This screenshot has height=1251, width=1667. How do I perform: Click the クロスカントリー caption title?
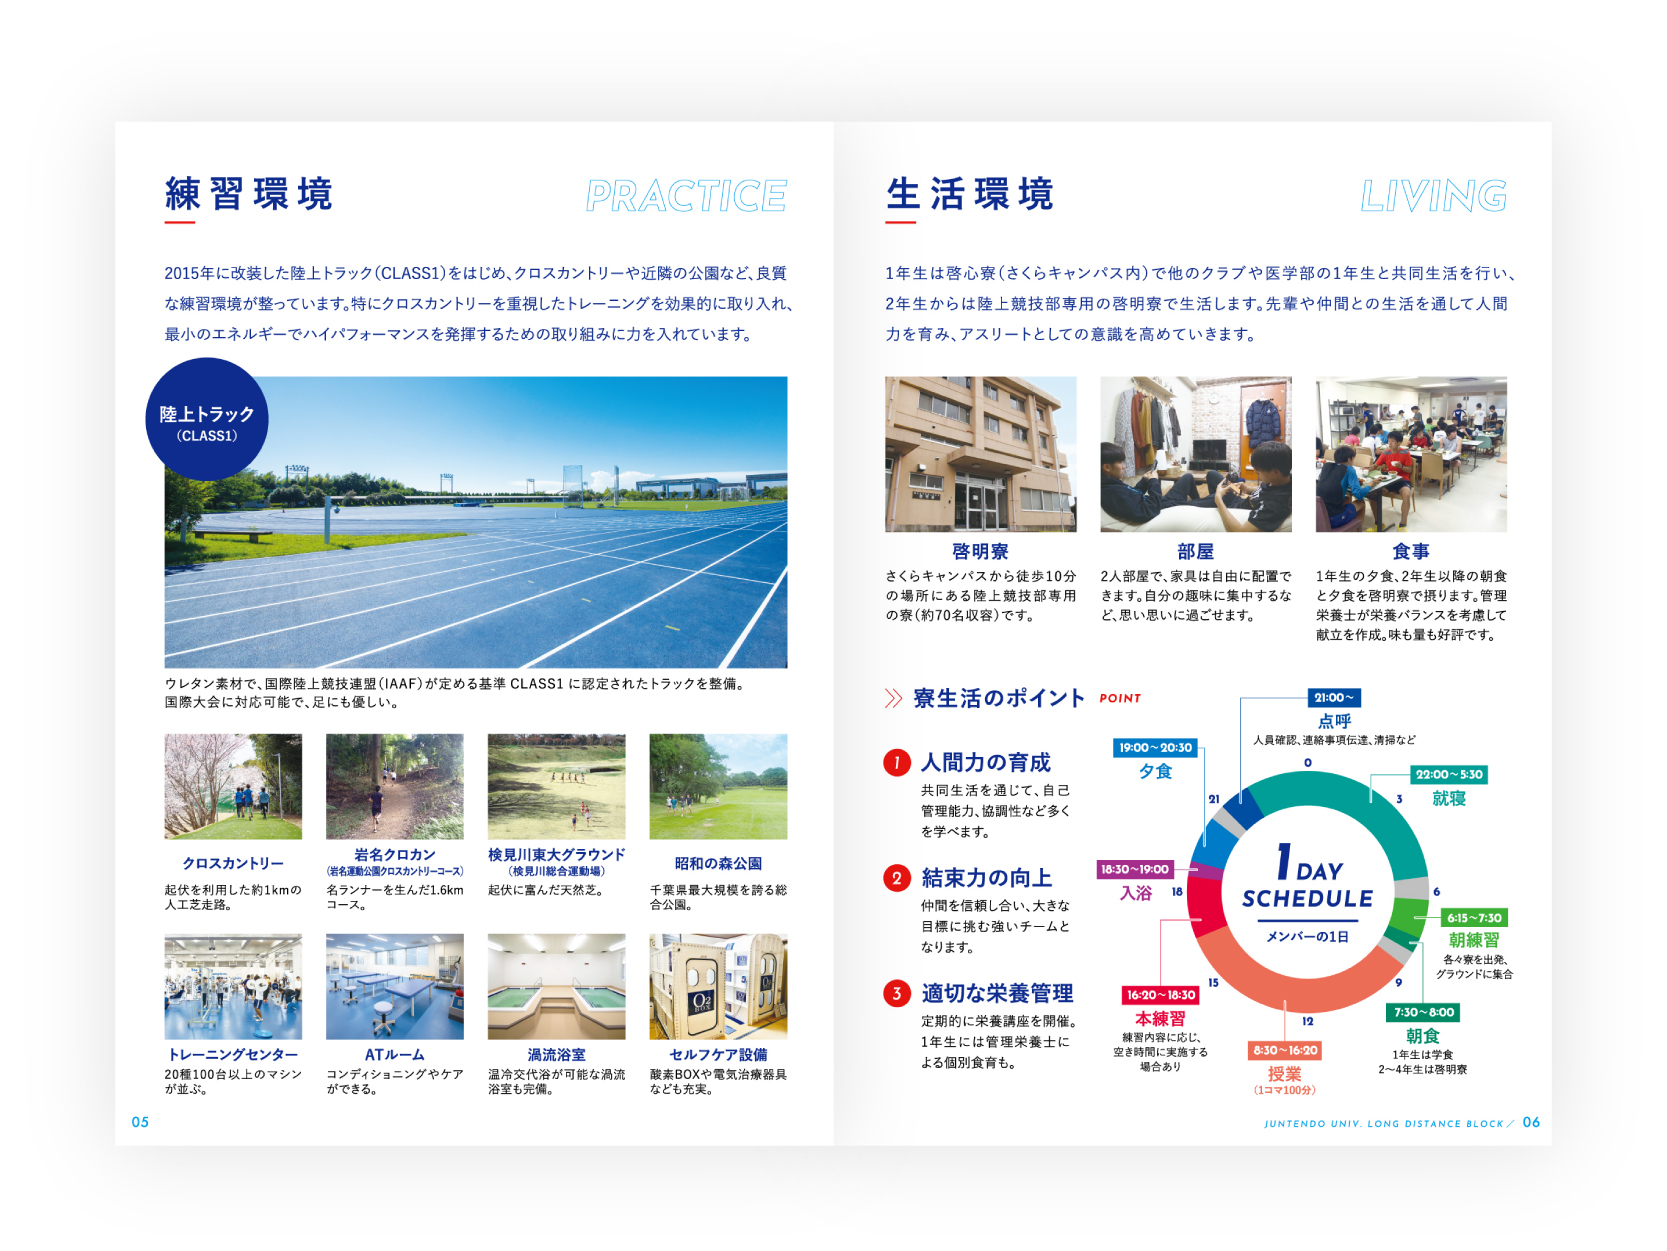[x=233, y=863]
